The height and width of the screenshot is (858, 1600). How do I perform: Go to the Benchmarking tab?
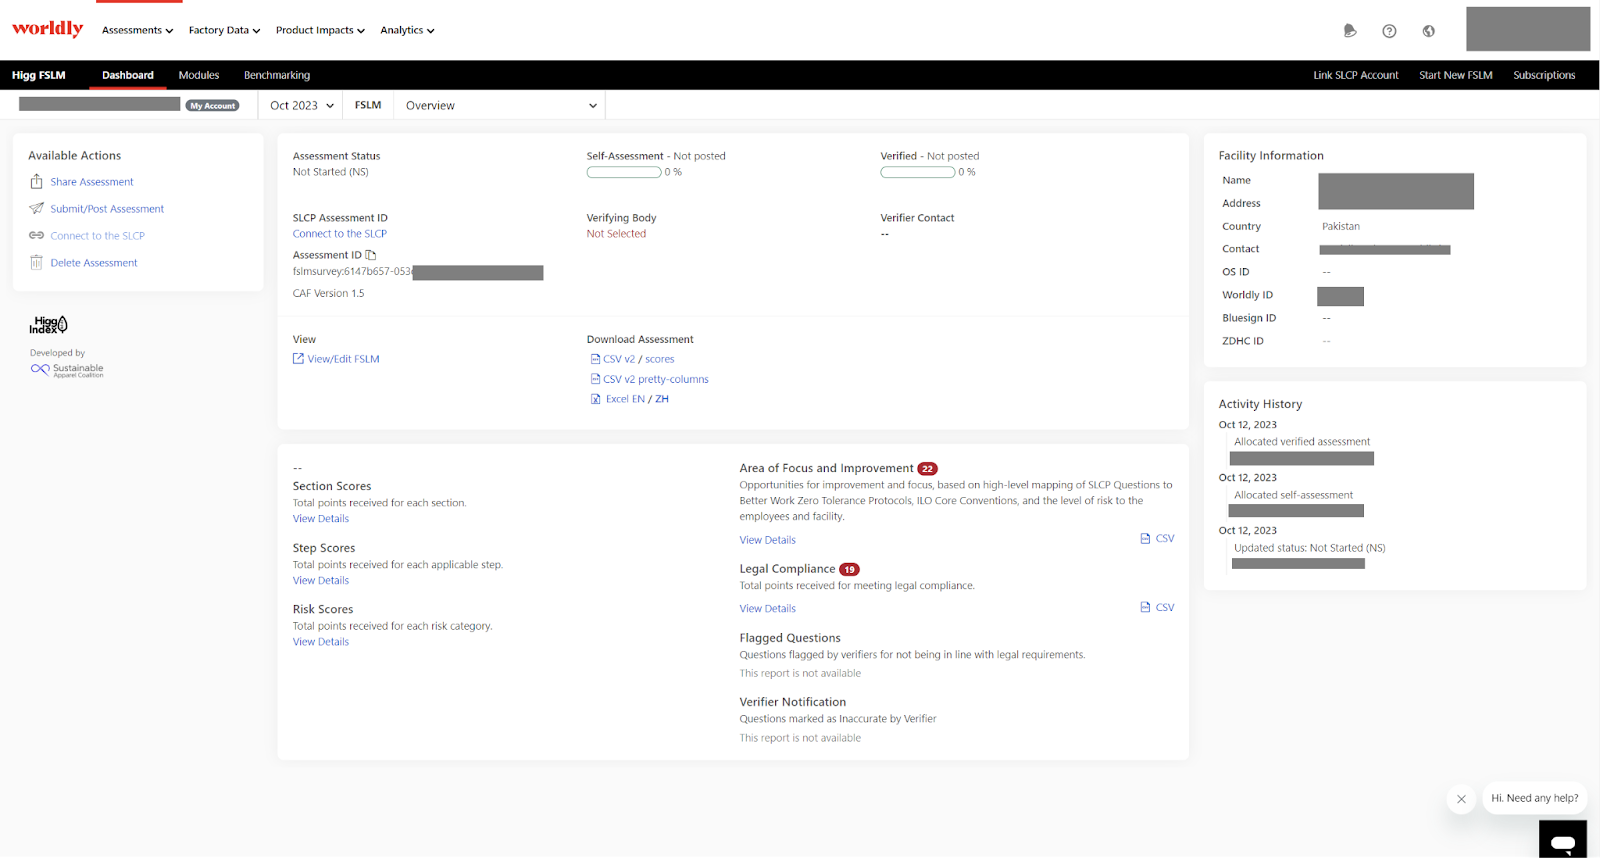click(277, 76)
